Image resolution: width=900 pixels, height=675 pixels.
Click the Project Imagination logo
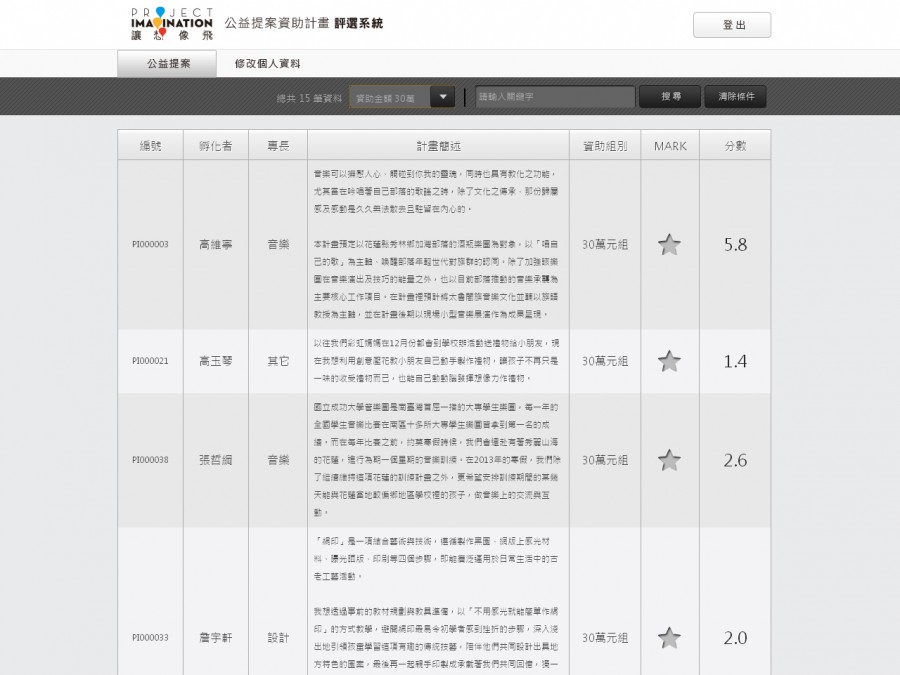[x=169, y=22]
